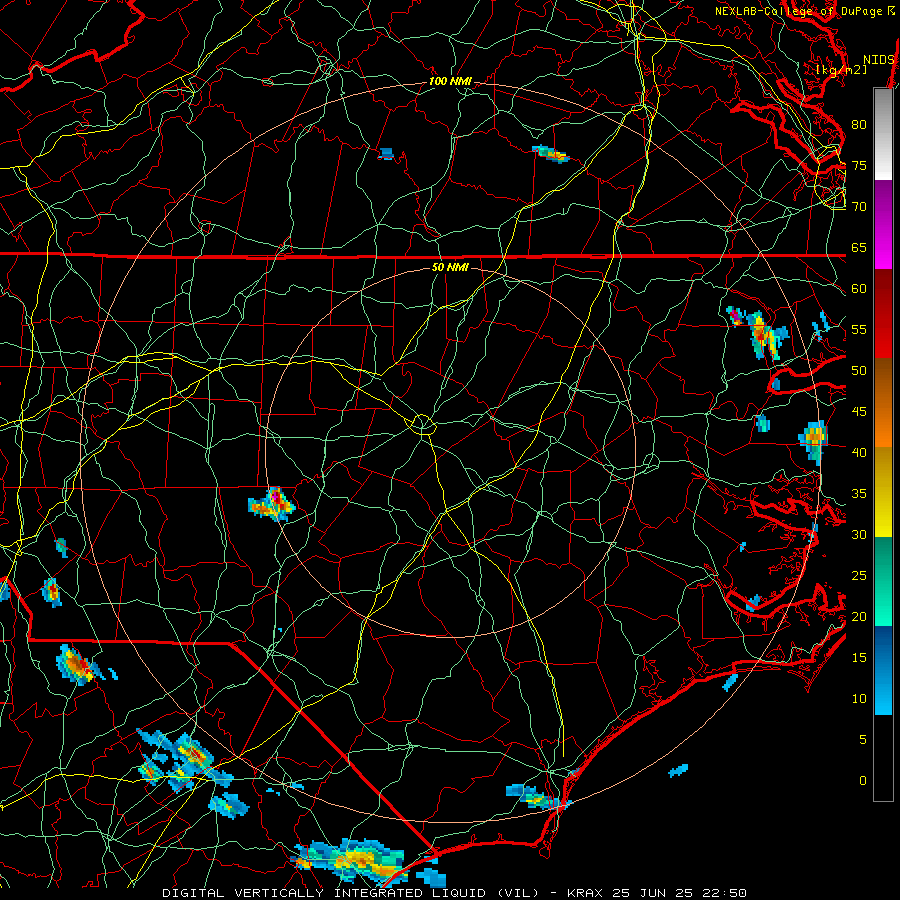Click the "[kg/m2]" units label
The width and height of the screenshot is (900, 900).
(x=841, y=70)
